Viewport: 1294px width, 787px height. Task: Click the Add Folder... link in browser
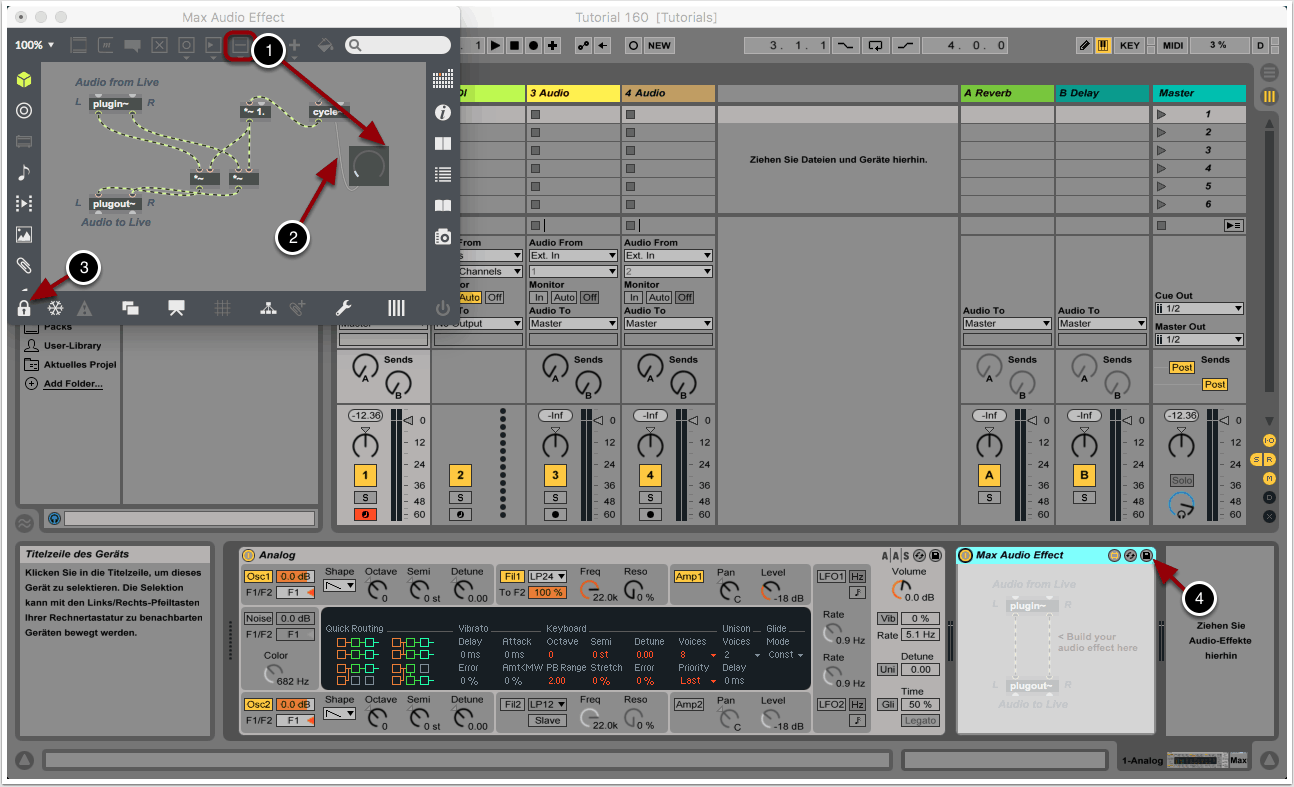coord(72,383)
